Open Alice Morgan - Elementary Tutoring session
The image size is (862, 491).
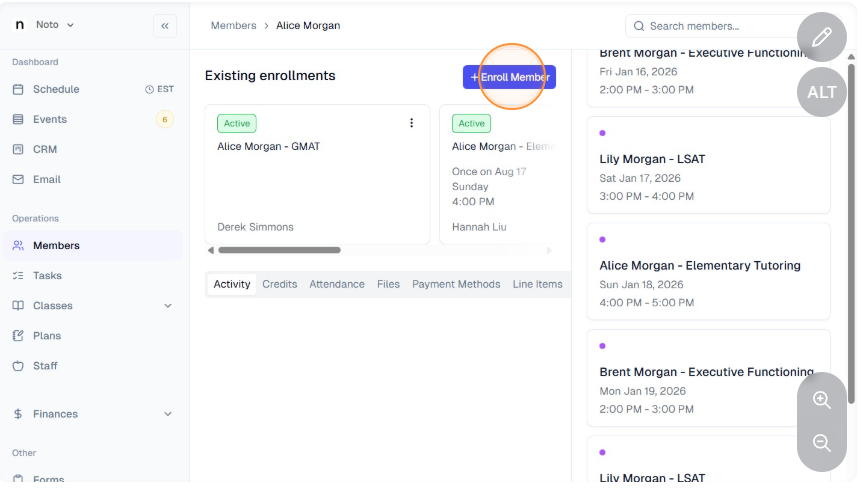tap(709, 272)
